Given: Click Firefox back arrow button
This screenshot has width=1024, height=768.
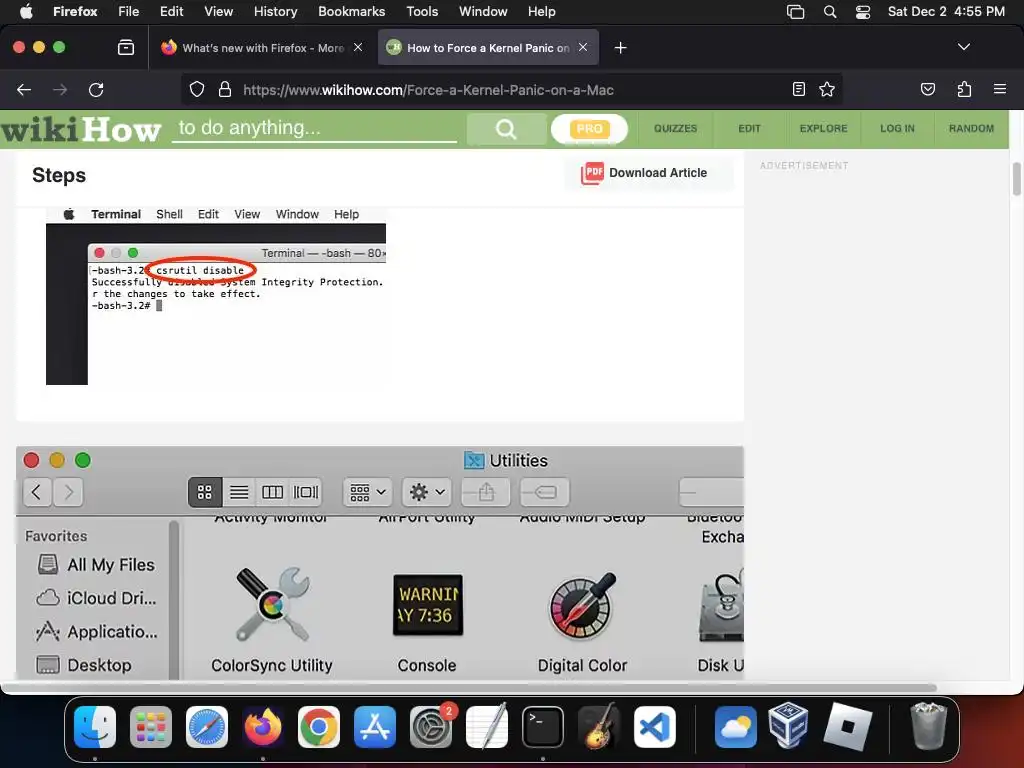Looking at the screenshot, I should click(24, 89).
